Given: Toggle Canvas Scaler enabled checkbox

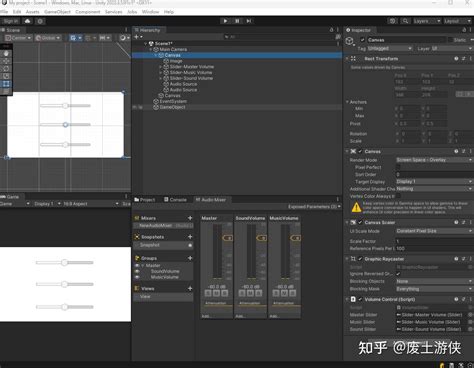Looking at the screenshot, I should click(360, 222).
